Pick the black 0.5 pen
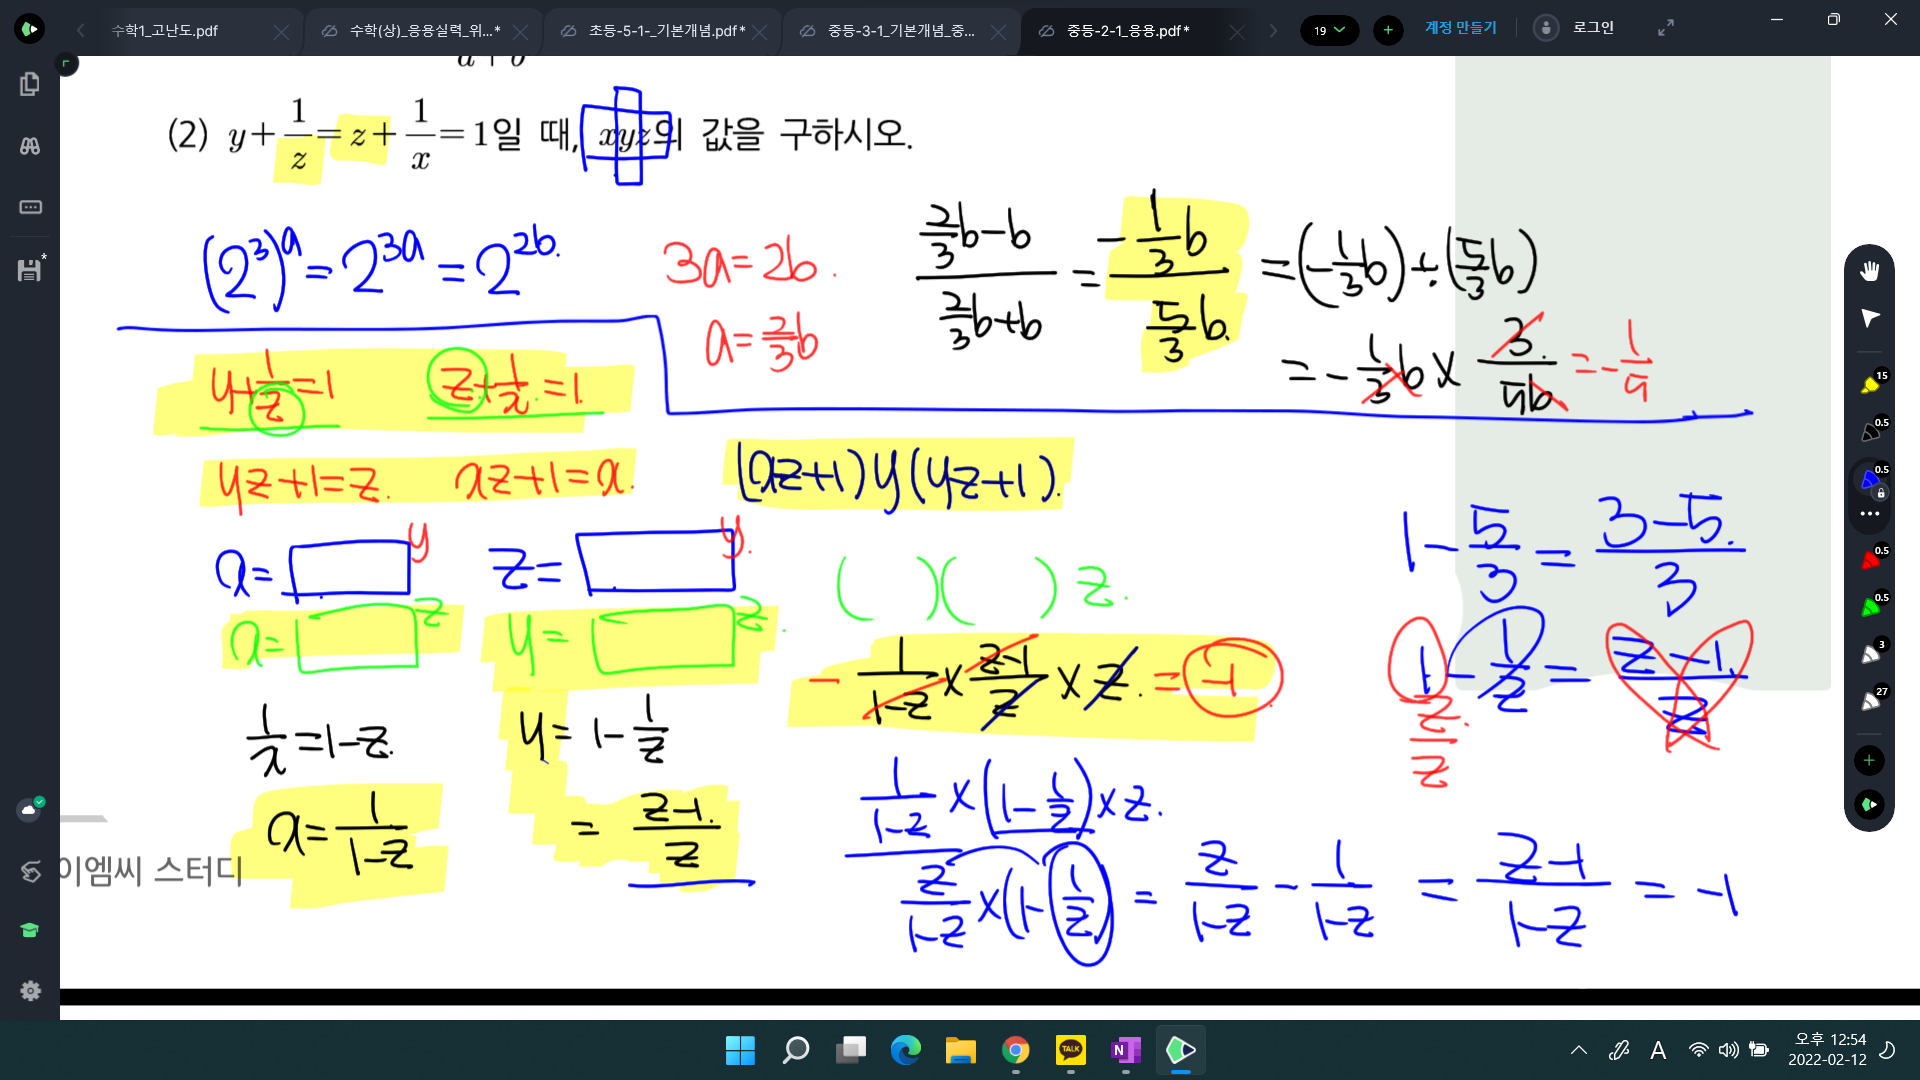This screenshot has height=1080, width=1920. [x=1869, y=431]
